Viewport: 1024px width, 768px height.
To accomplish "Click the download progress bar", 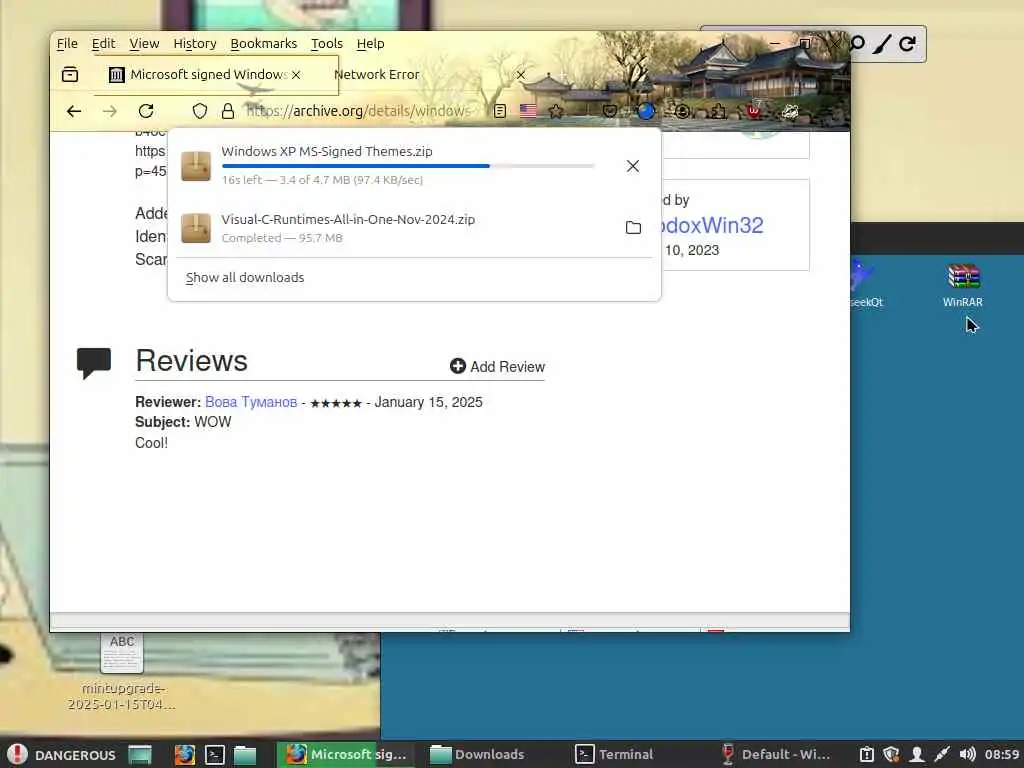I will pyautogui.click(x=408, y=166).
